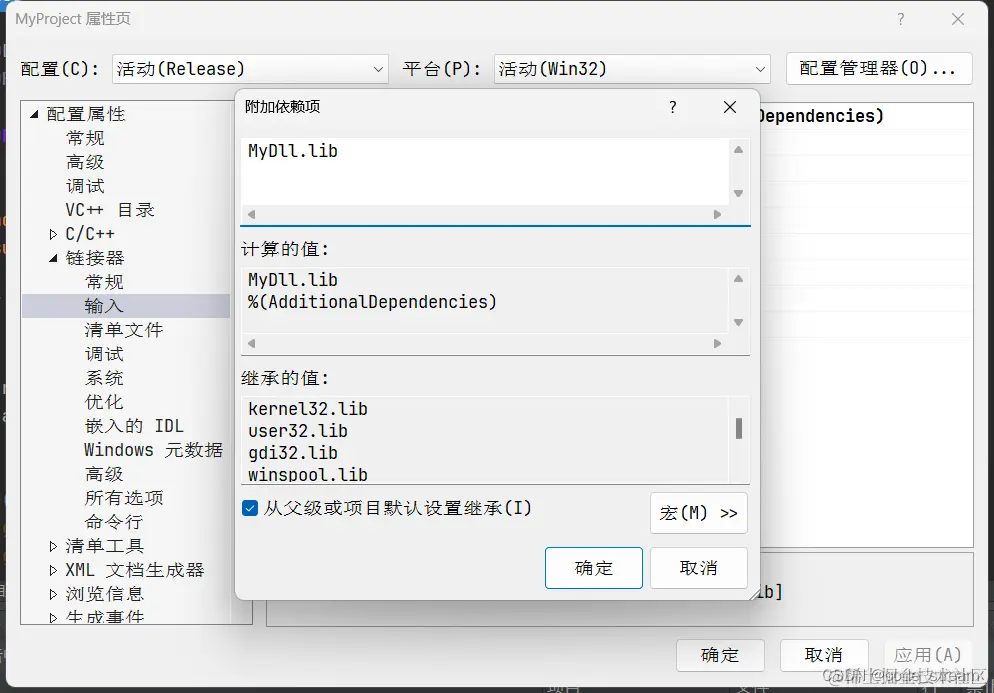The height and width of the screenshot is (693, 994).
Task: Select 调试 under 配置属性
Action: 85,186
